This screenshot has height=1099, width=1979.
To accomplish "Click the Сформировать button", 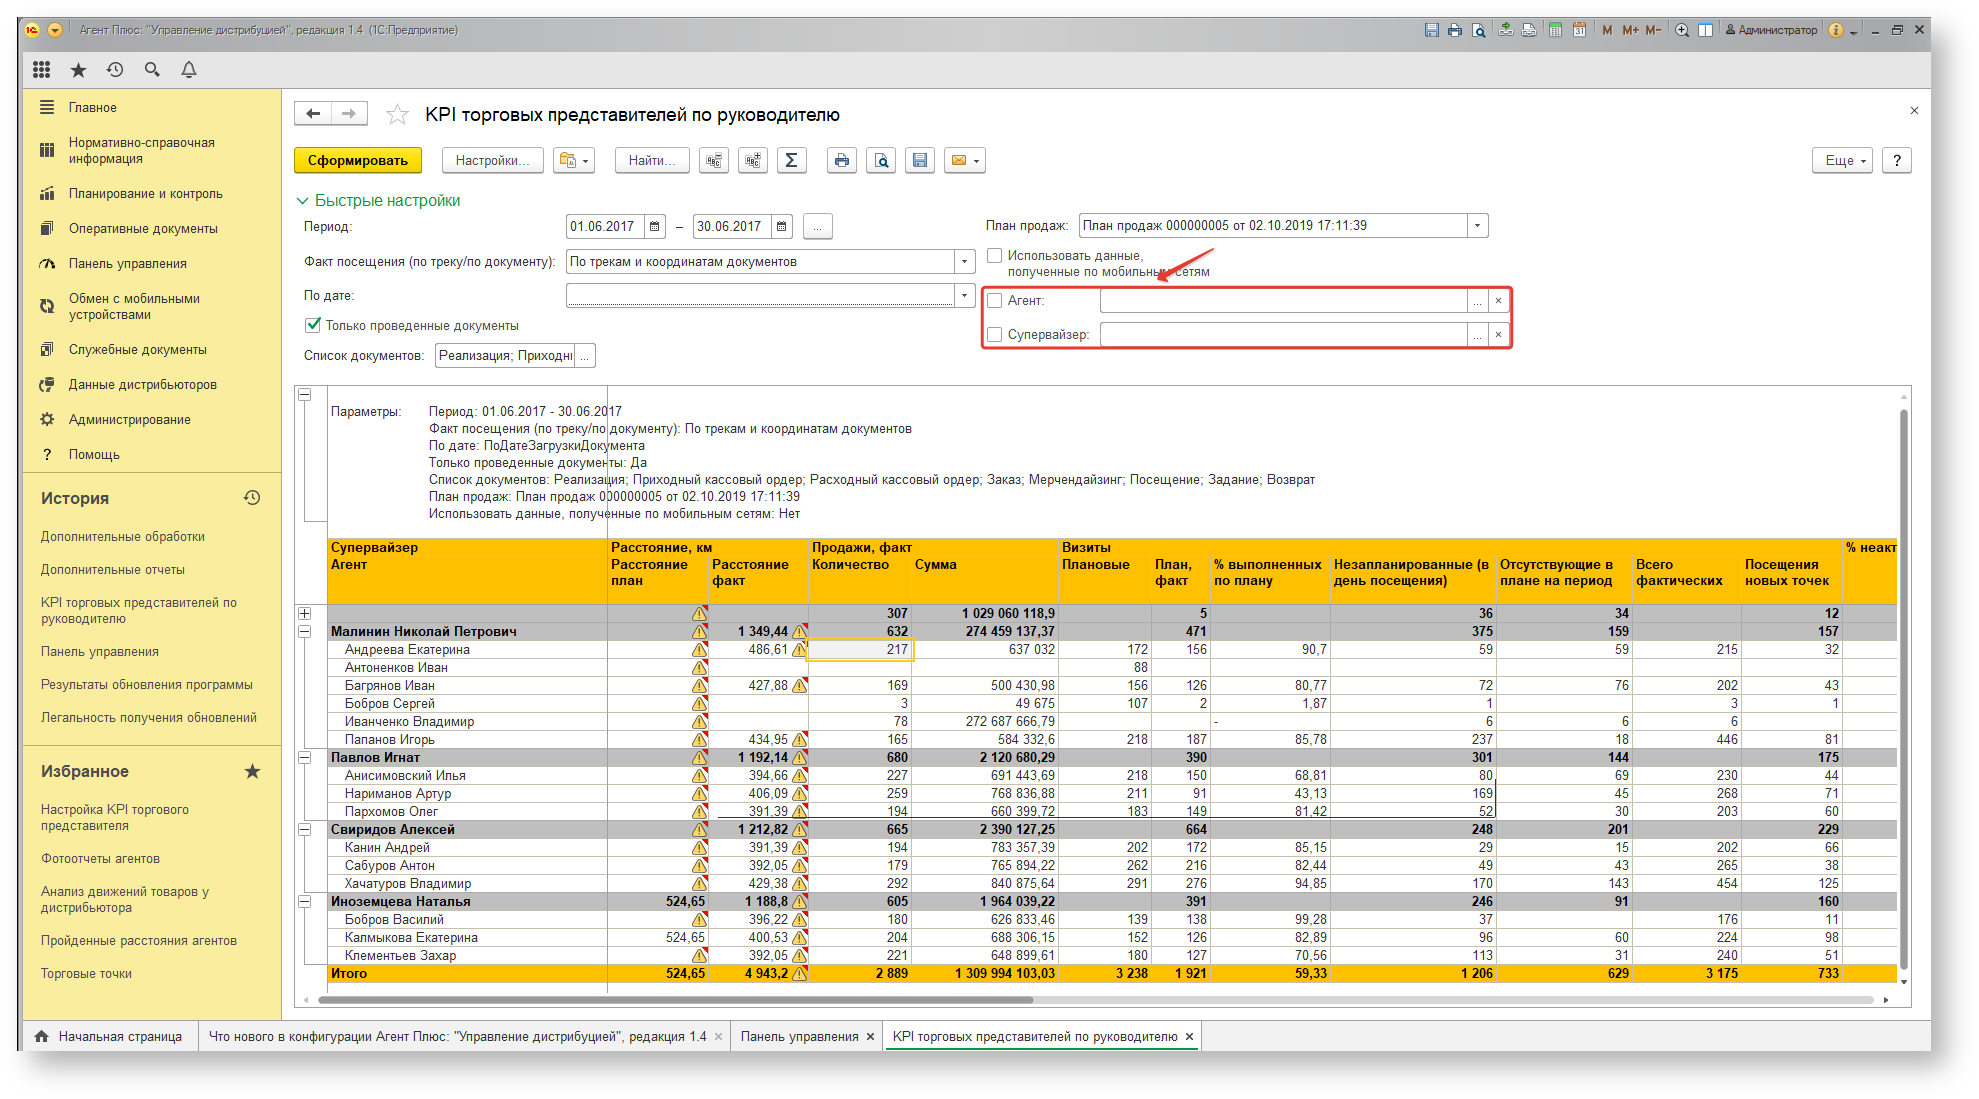I will pyautogui.click(x=358, y=160).
